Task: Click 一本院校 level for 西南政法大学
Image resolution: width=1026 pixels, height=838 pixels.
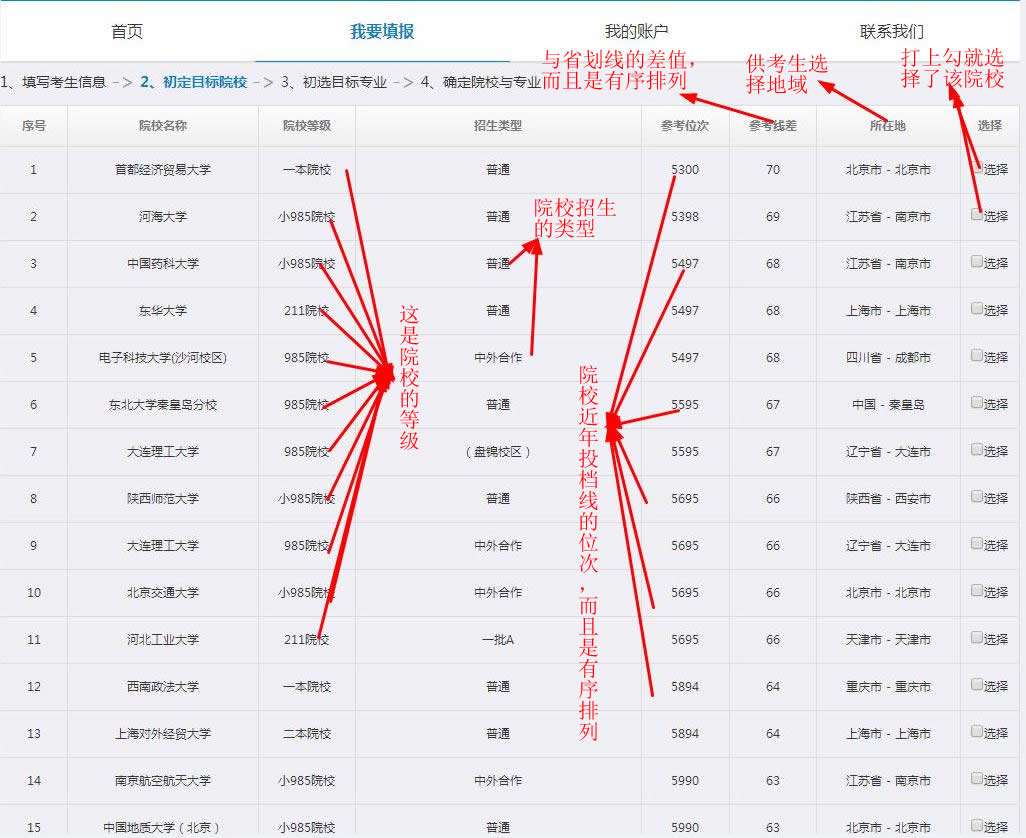Action: (x=307, y=687)
